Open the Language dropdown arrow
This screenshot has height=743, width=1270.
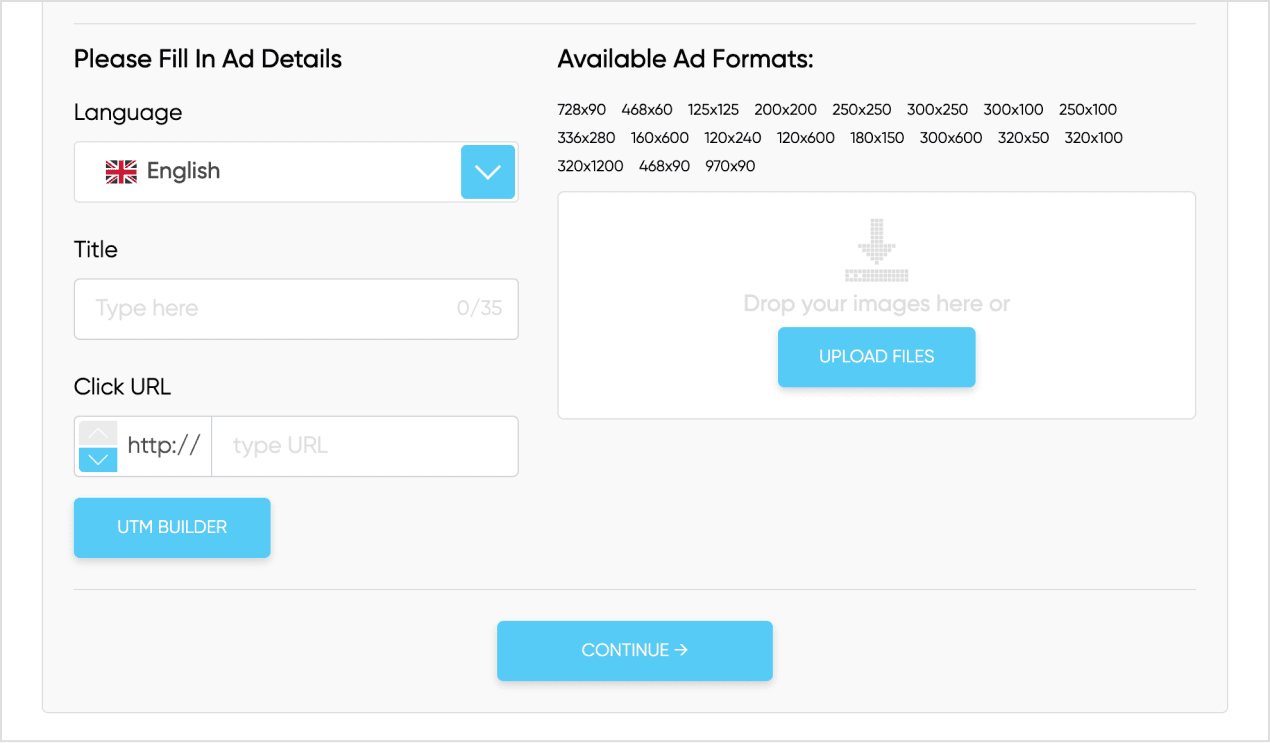pyautogui.click(x=488, y=172)
